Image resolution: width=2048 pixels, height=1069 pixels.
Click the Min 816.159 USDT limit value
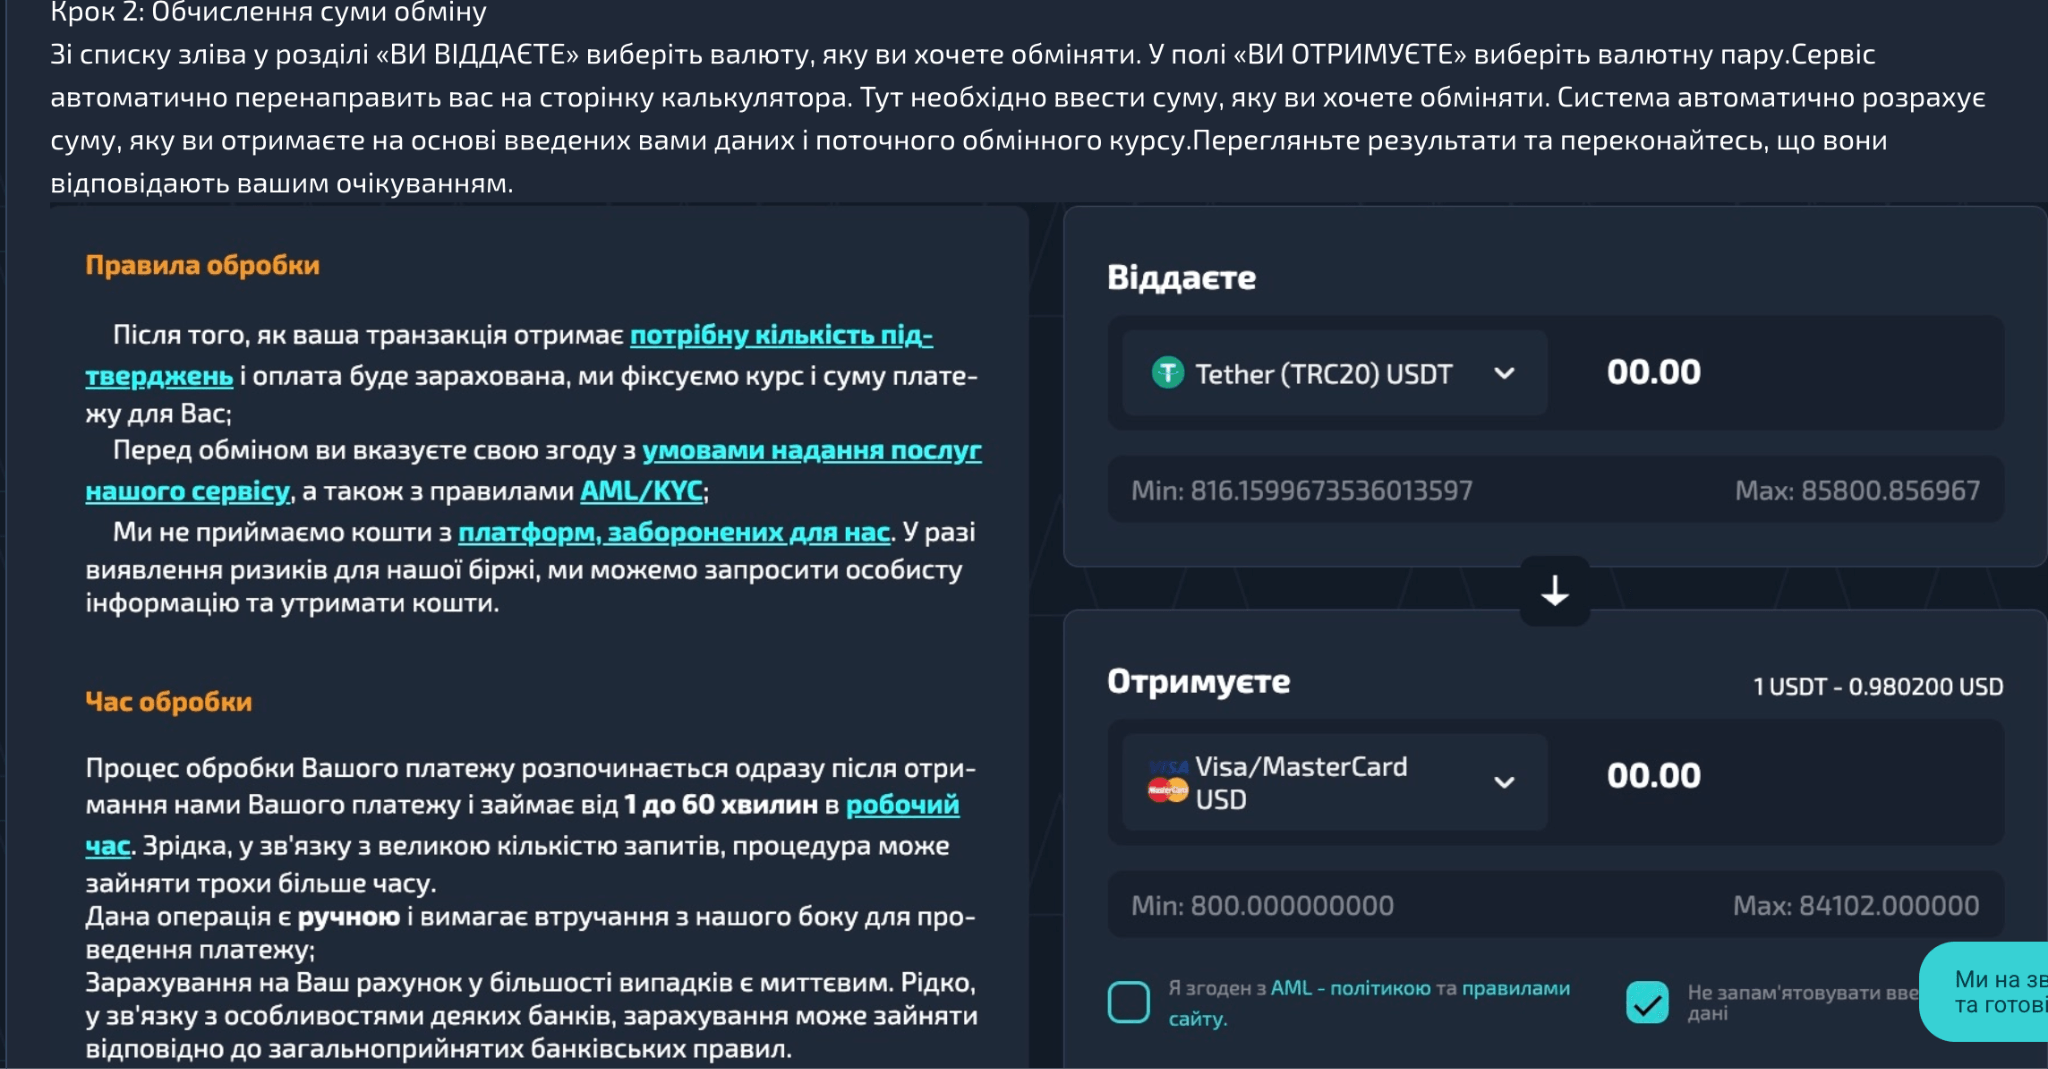pyautogui.click(x=1301, y=491)
